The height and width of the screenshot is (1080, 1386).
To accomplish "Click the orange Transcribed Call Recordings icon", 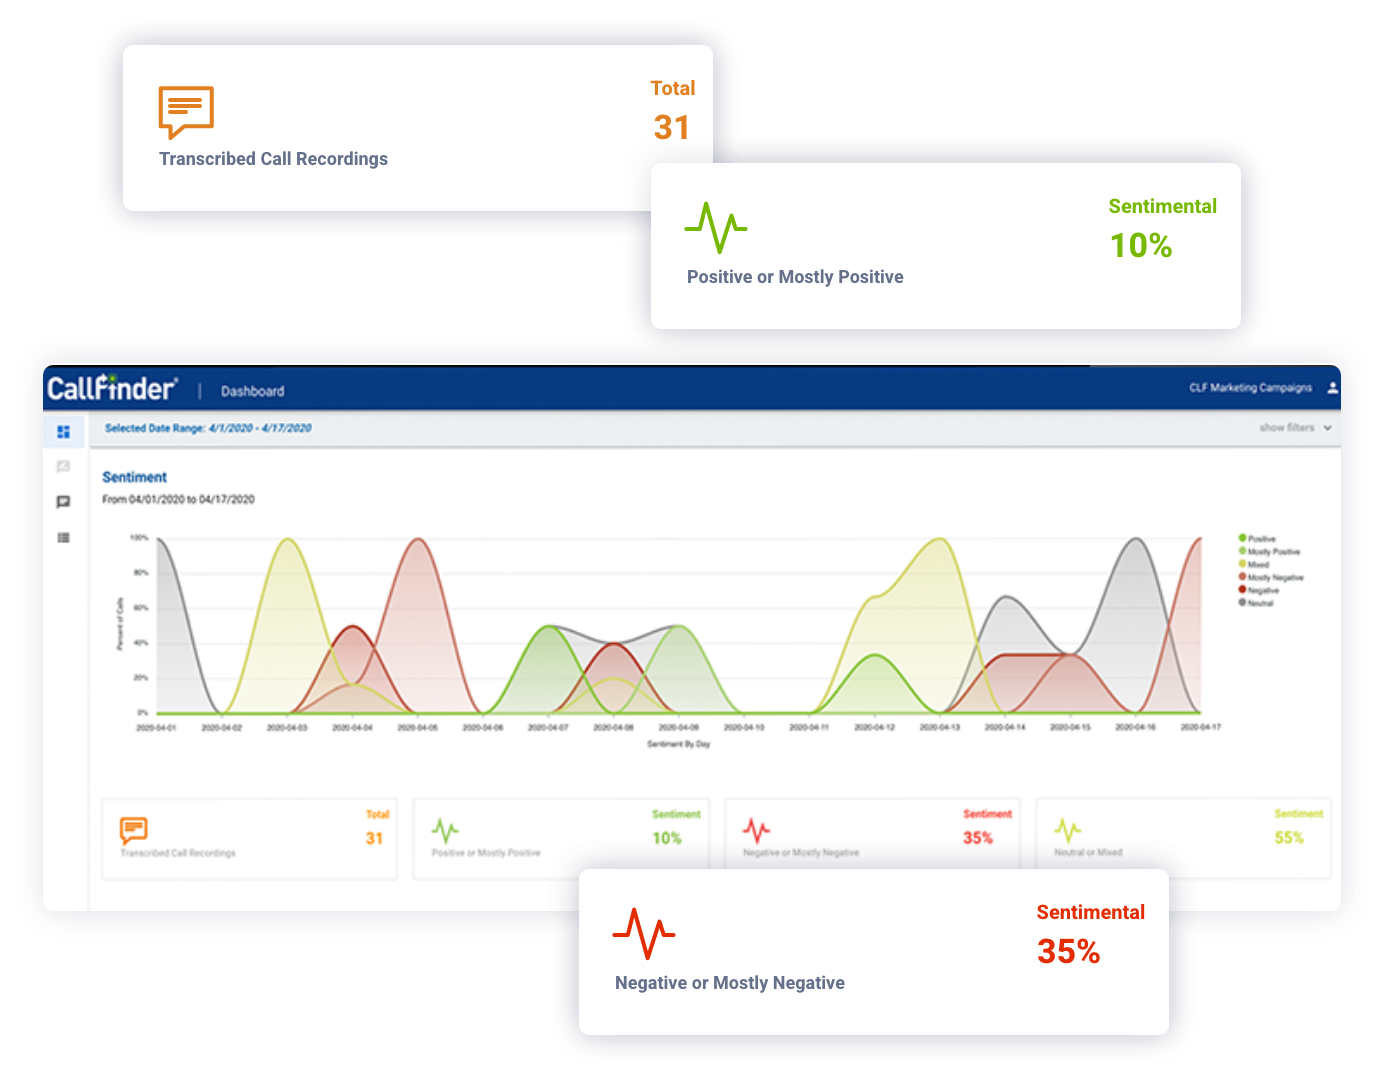I will [x=186, y=111].
